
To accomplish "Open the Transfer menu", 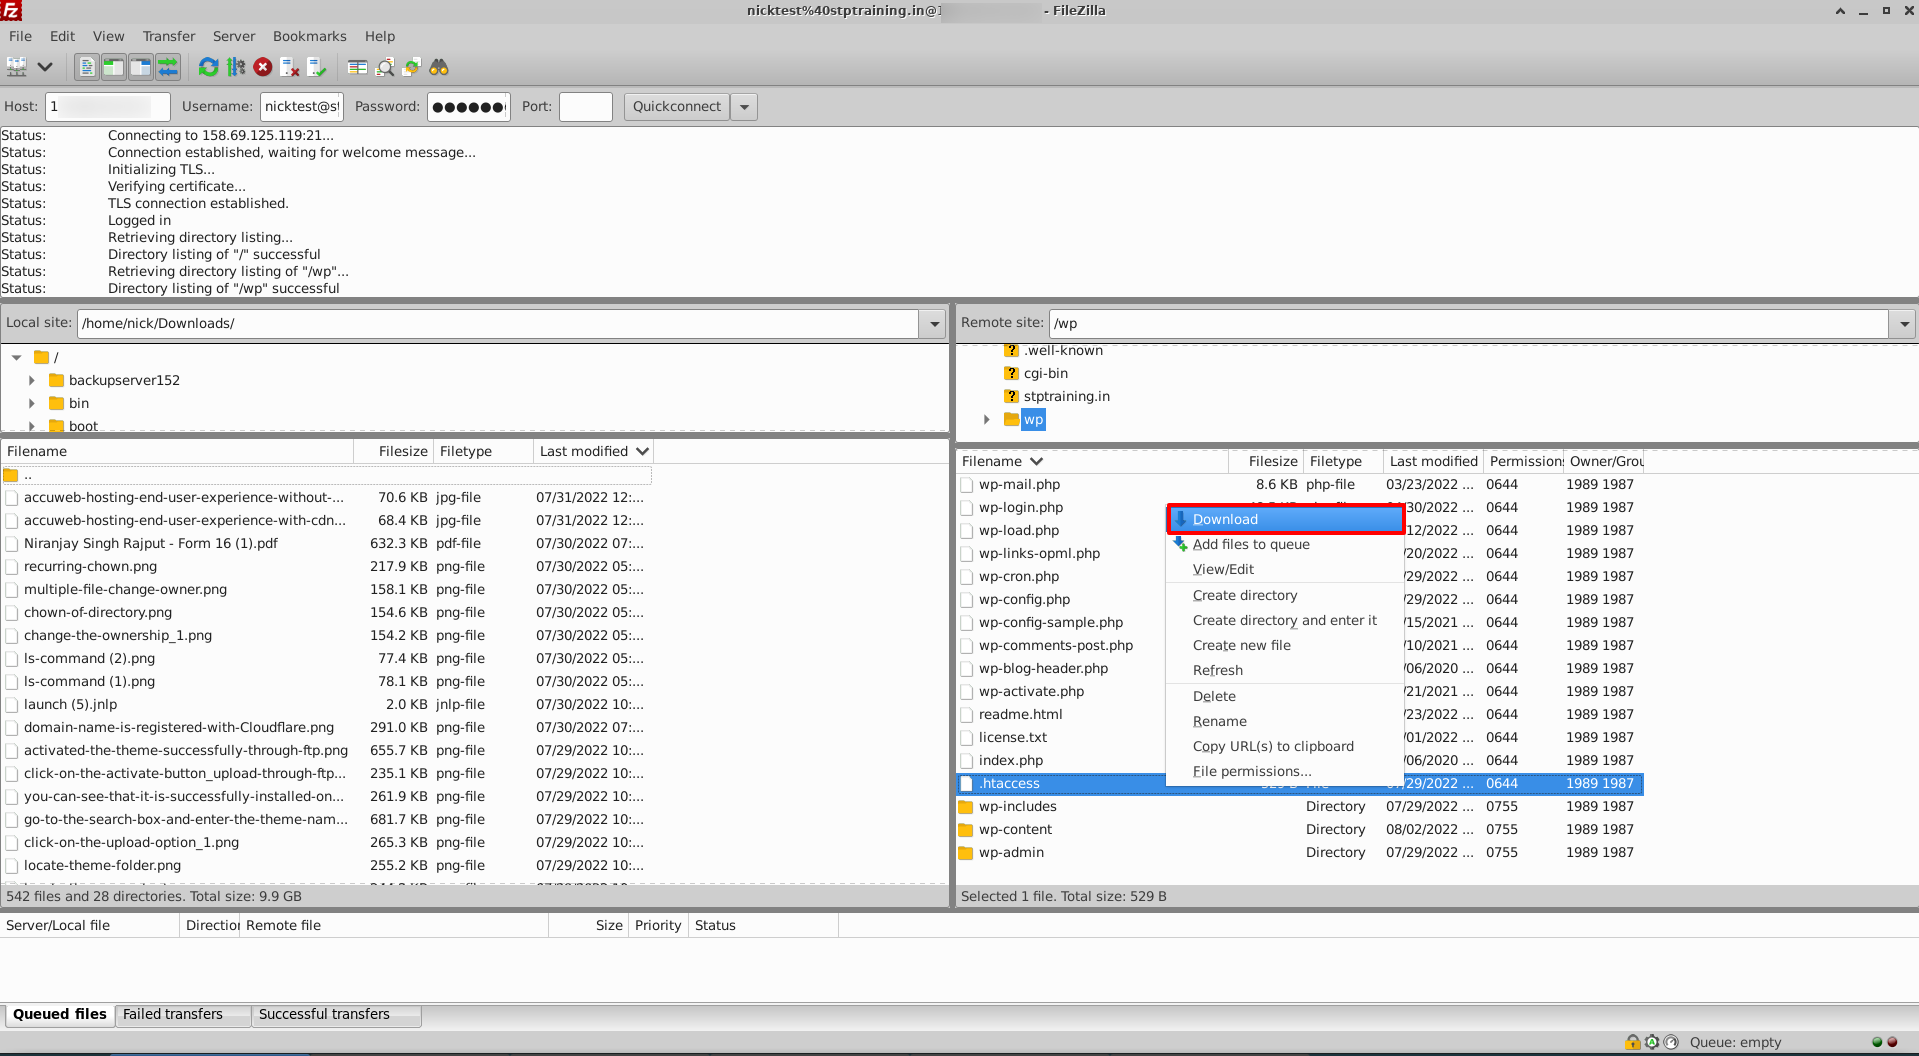I will tap(169, 36).
